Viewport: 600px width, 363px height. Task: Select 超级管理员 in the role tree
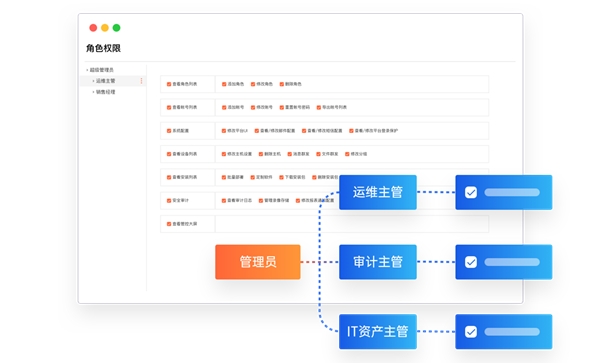[102, 70]
